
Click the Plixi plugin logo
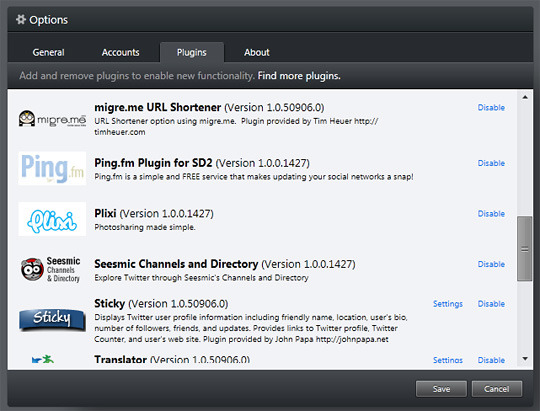[52, 219]
